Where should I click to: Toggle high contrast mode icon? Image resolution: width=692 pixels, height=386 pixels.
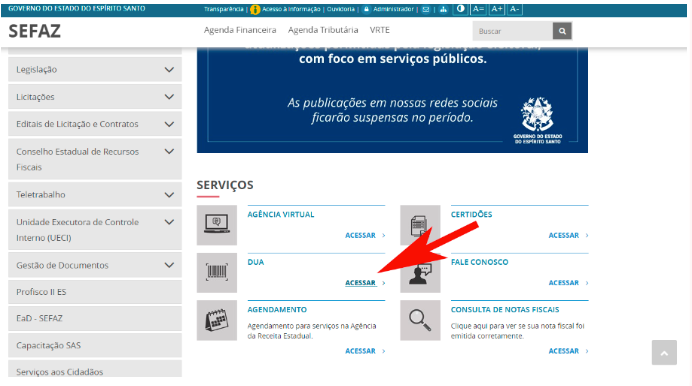(460, 9)
